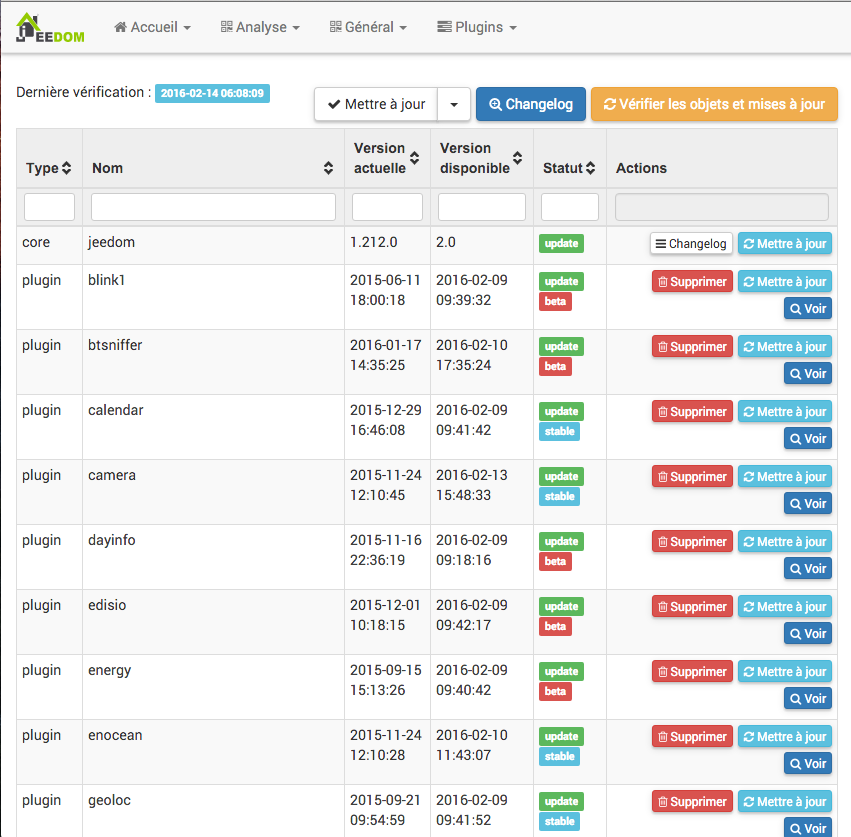The image size is (851, 837).
Task: Expand the Mettre à jour dropdown caret
Action: pos(454,104)
